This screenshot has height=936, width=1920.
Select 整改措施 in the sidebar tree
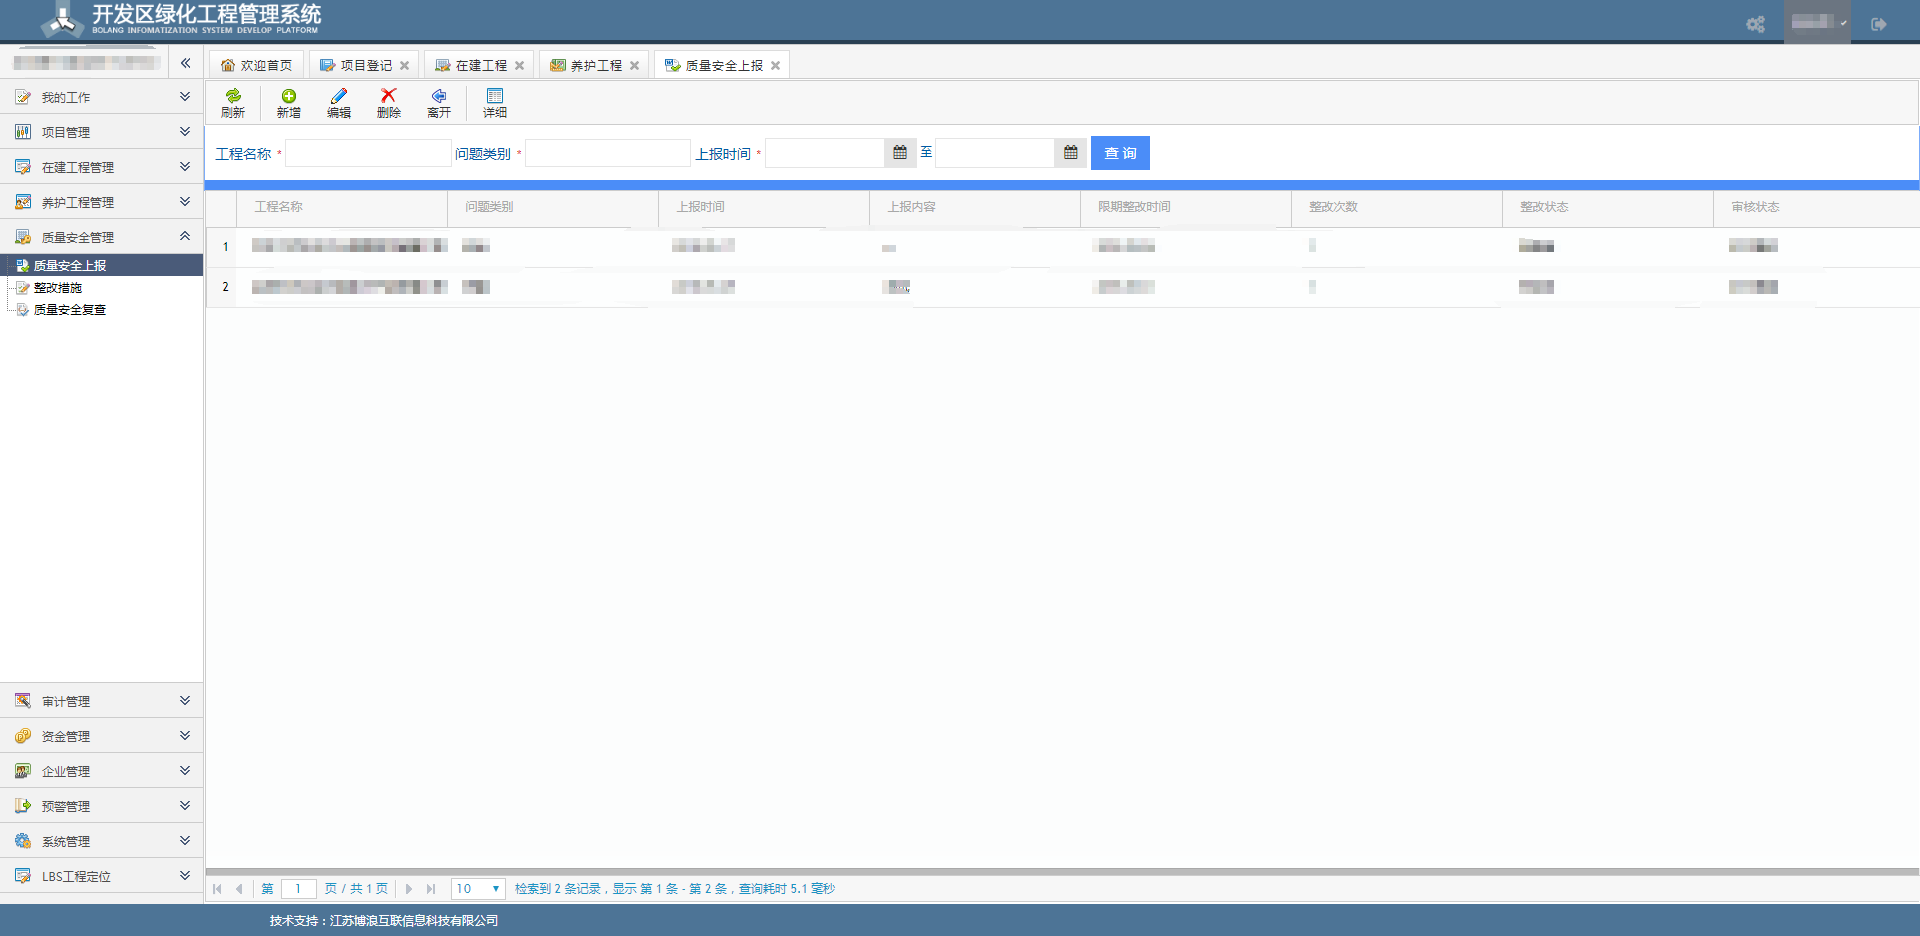point(58,288)
